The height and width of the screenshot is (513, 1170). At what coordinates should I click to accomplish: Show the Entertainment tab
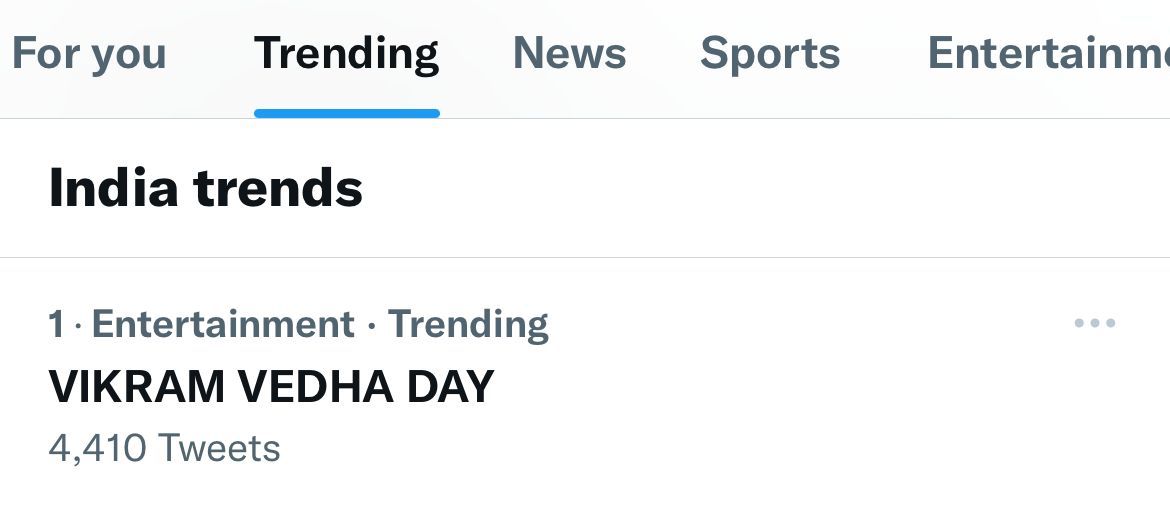click(x=1046, y=53)
